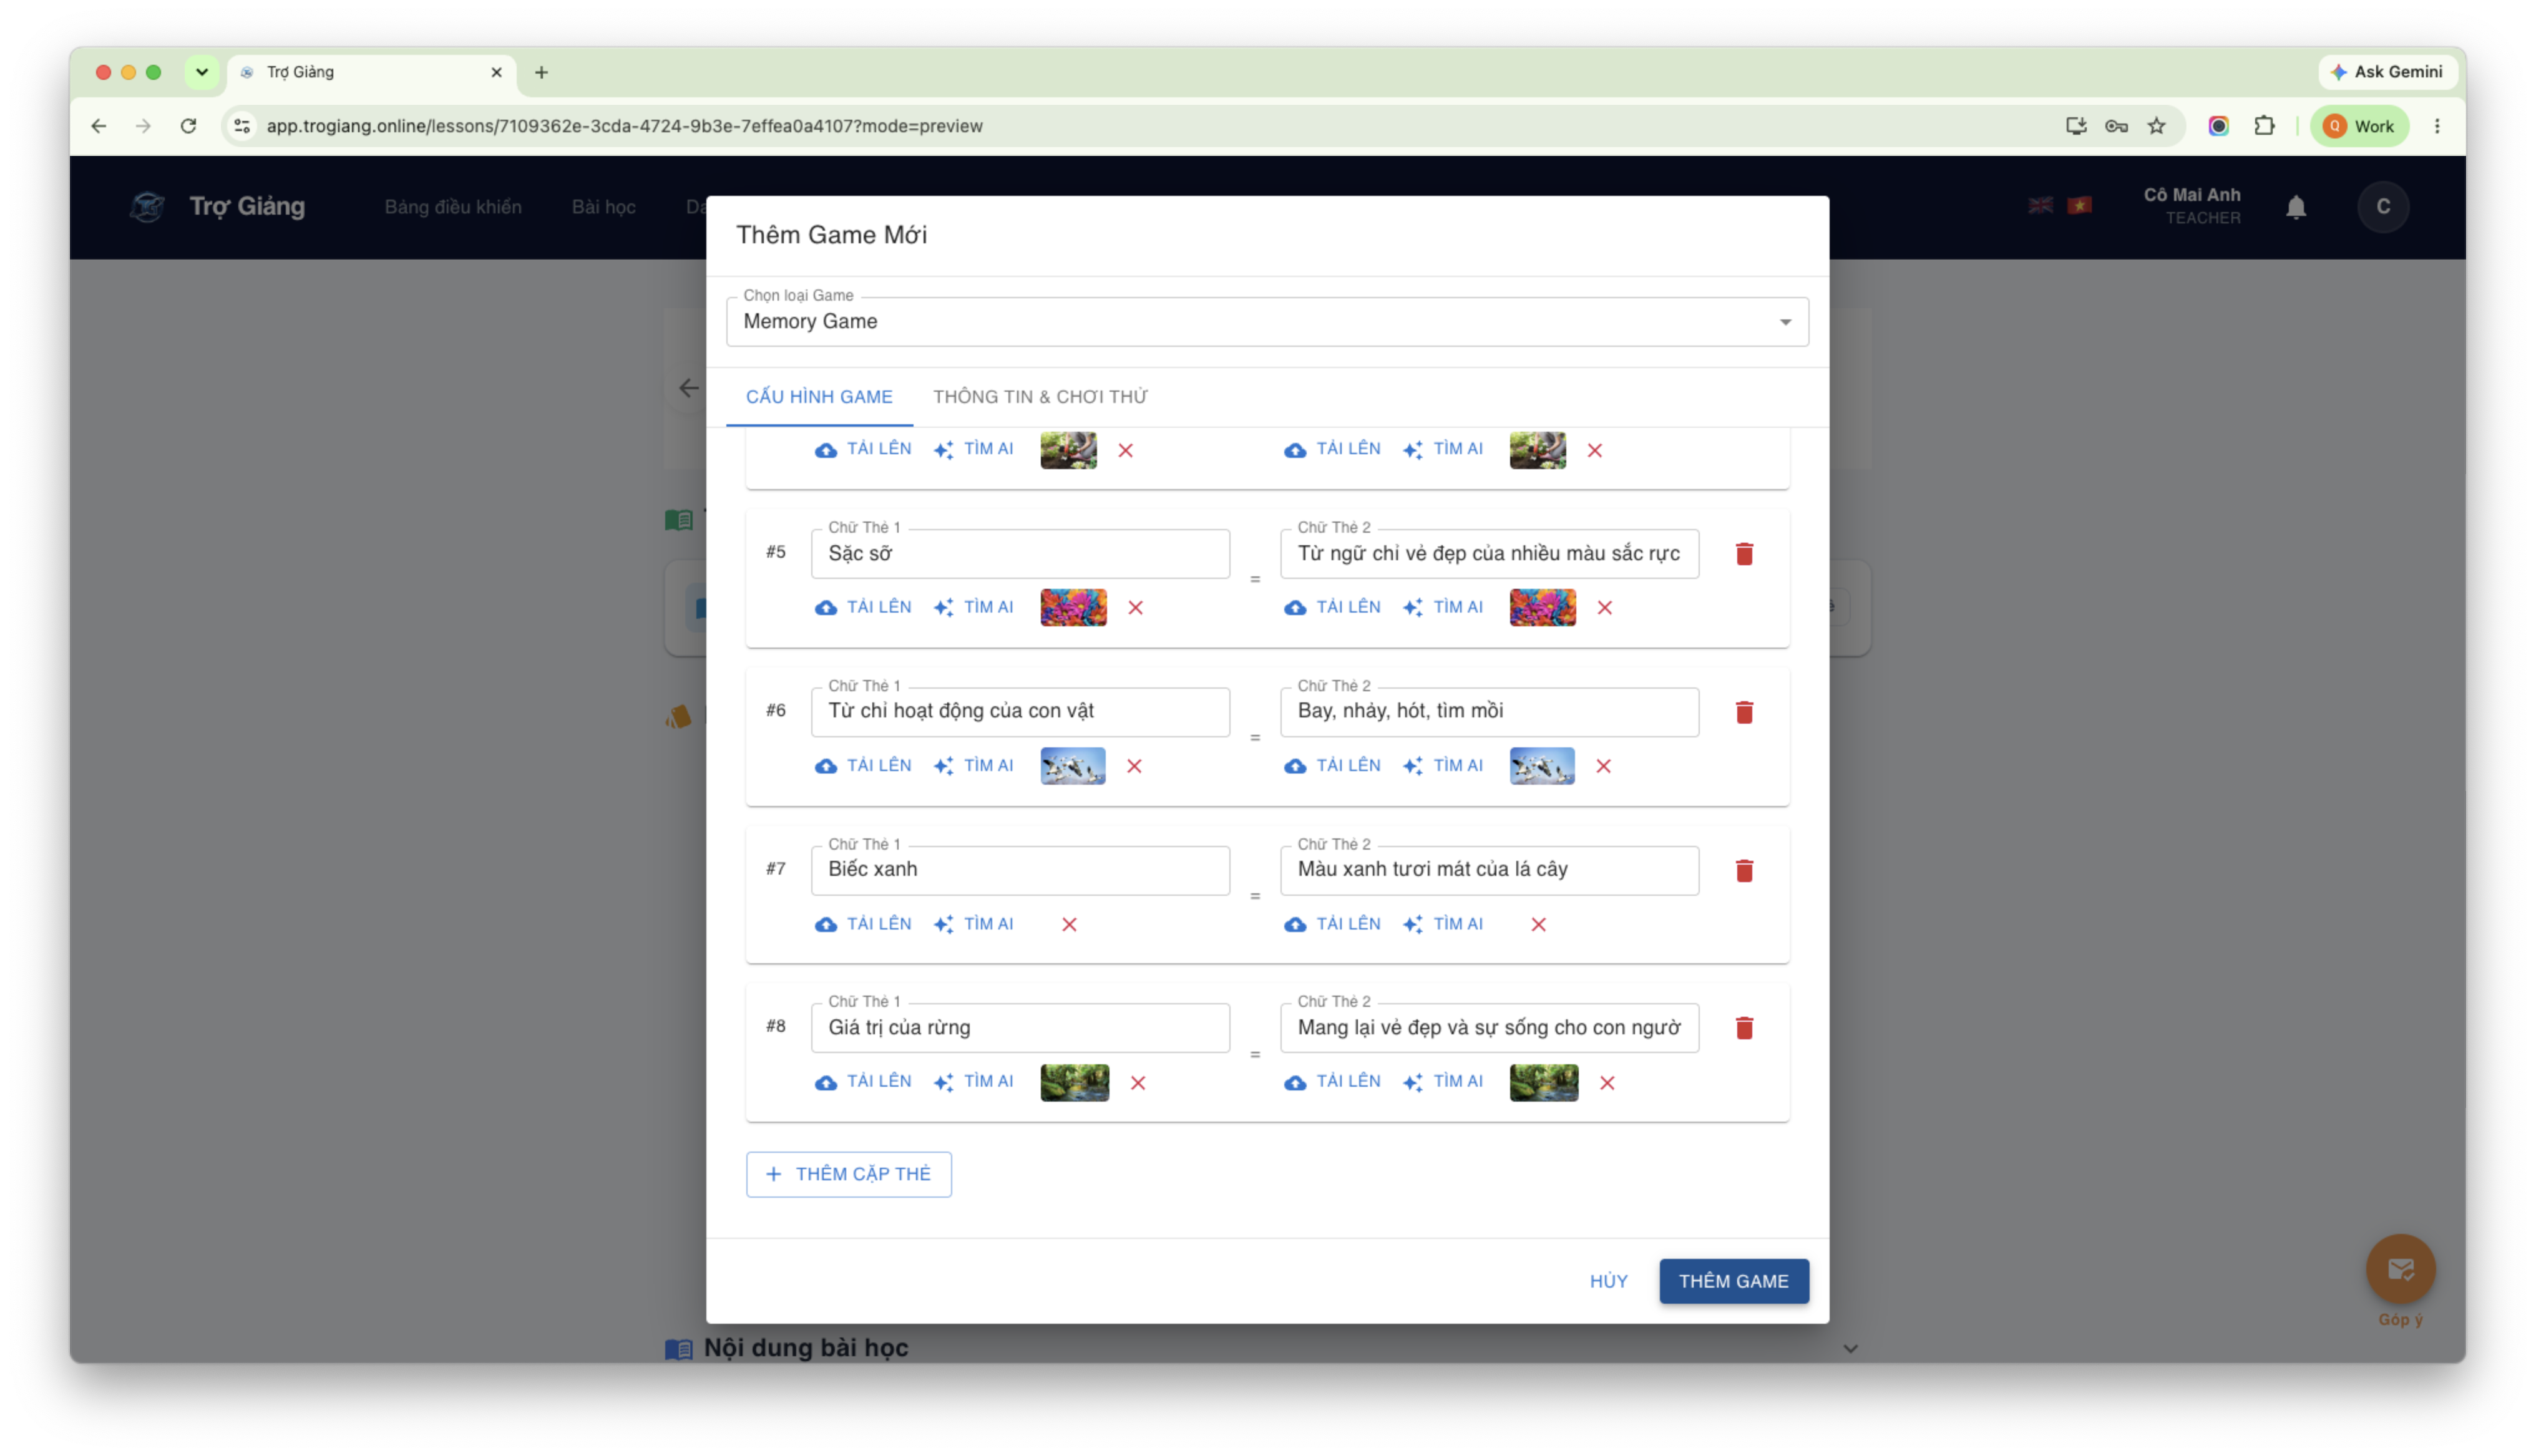Remove image from card 2 of pair #6
2536x1456 pixels.
click(x=1603, y=766)
